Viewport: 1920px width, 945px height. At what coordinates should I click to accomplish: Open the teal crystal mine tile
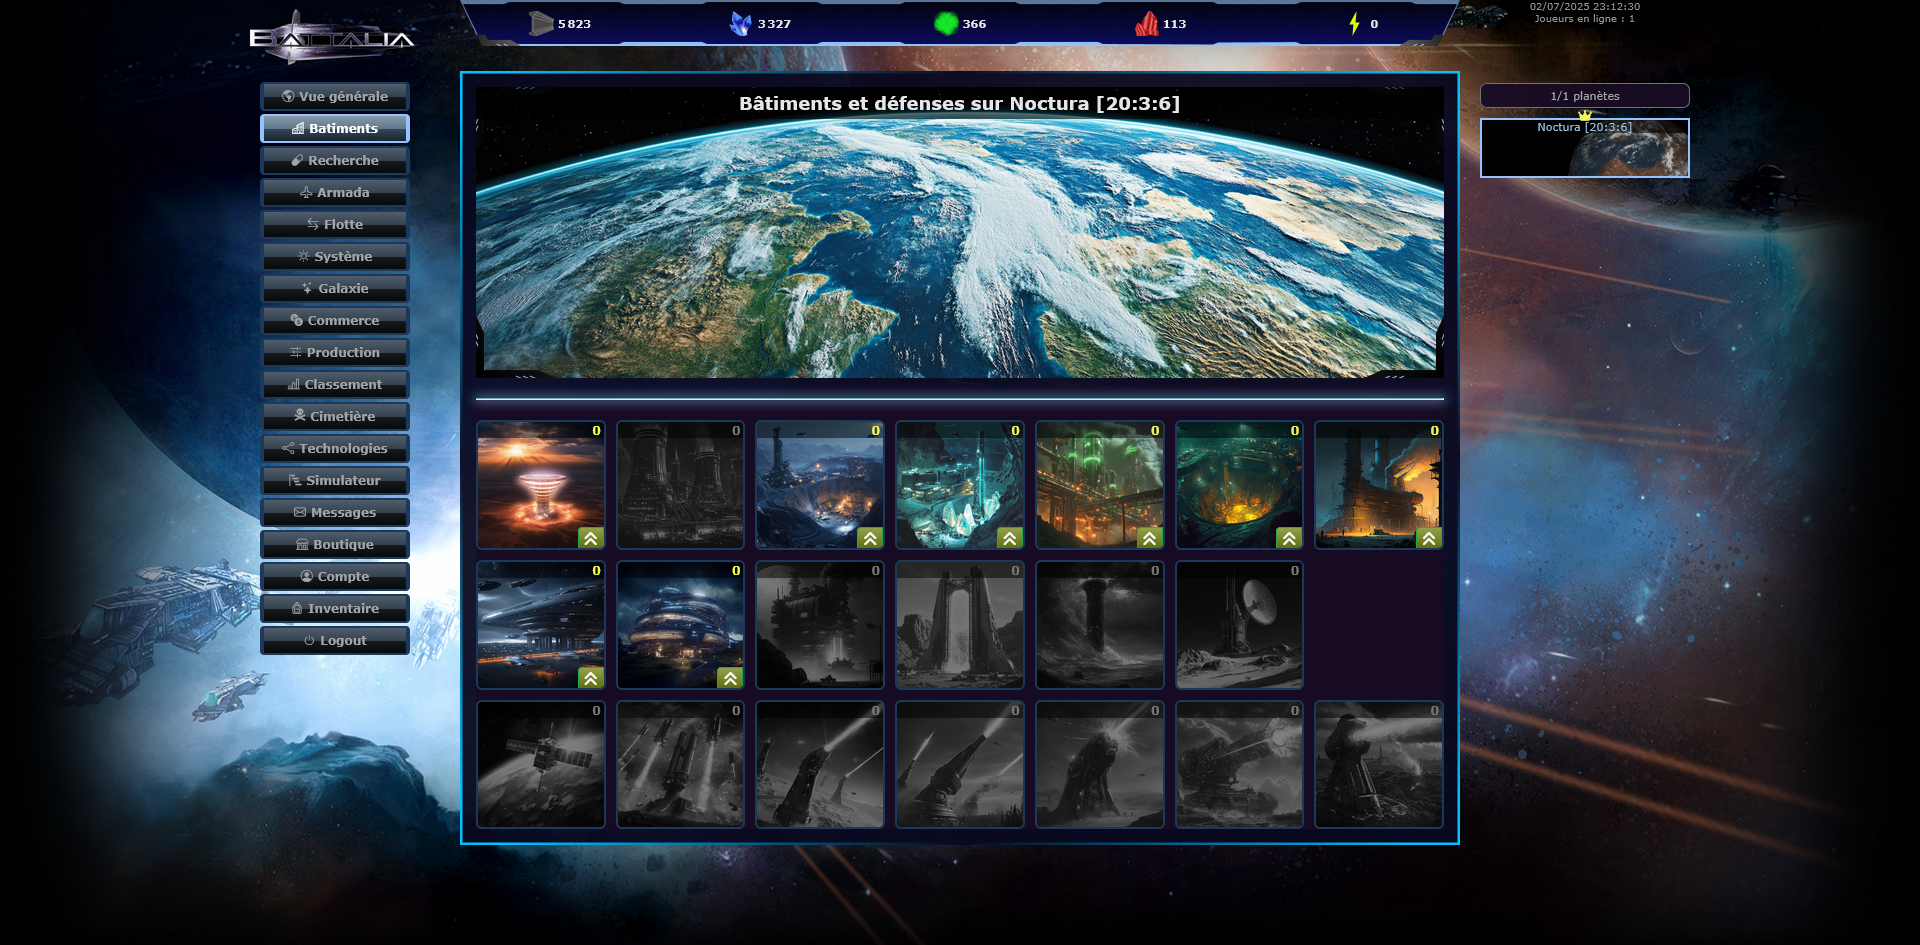tap(960, 485)
